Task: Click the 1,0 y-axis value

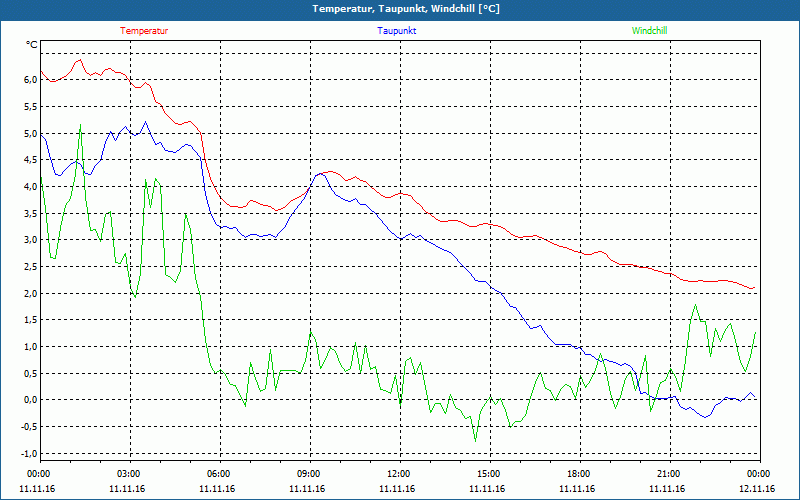Action: pos(31,347)
